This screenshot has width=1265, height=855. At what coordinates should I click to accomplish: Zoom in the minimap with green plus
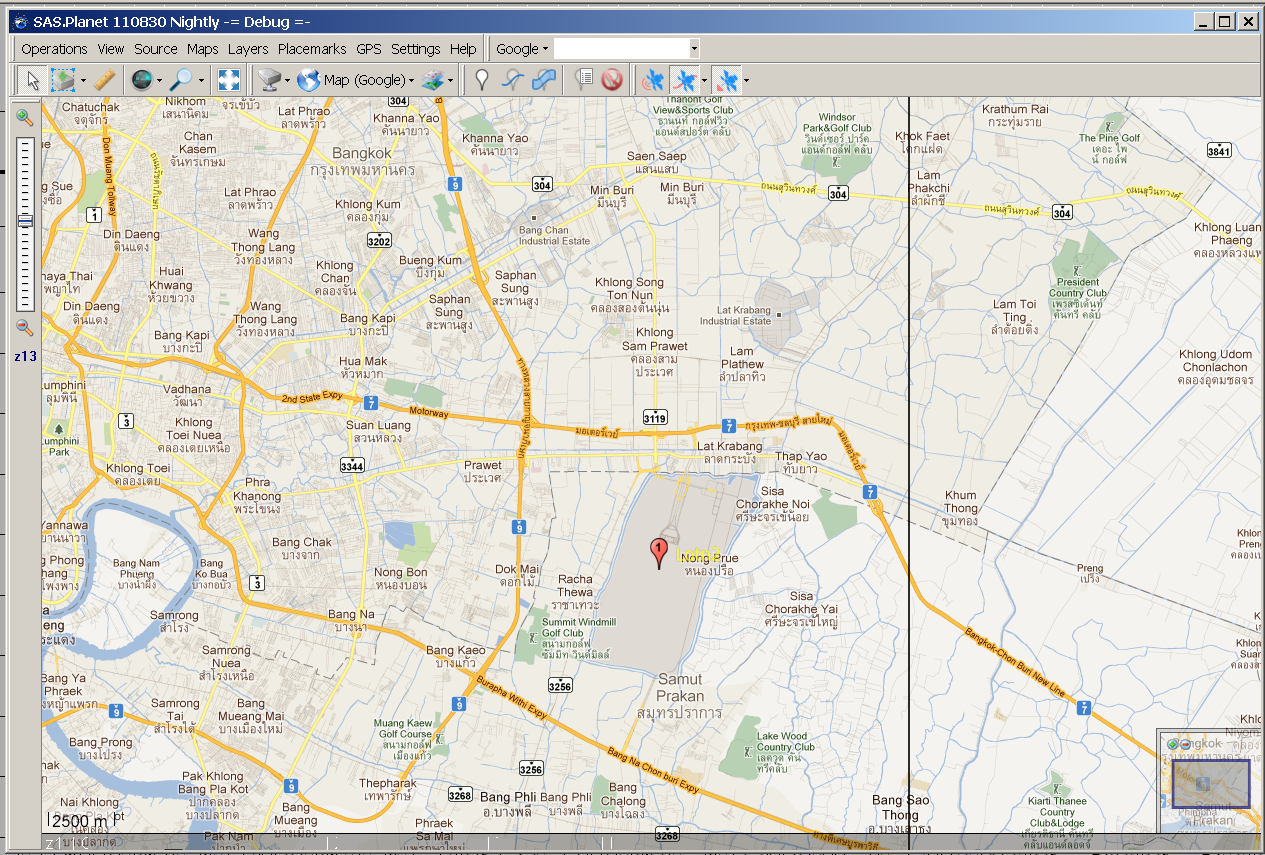tap(1172, 744)
